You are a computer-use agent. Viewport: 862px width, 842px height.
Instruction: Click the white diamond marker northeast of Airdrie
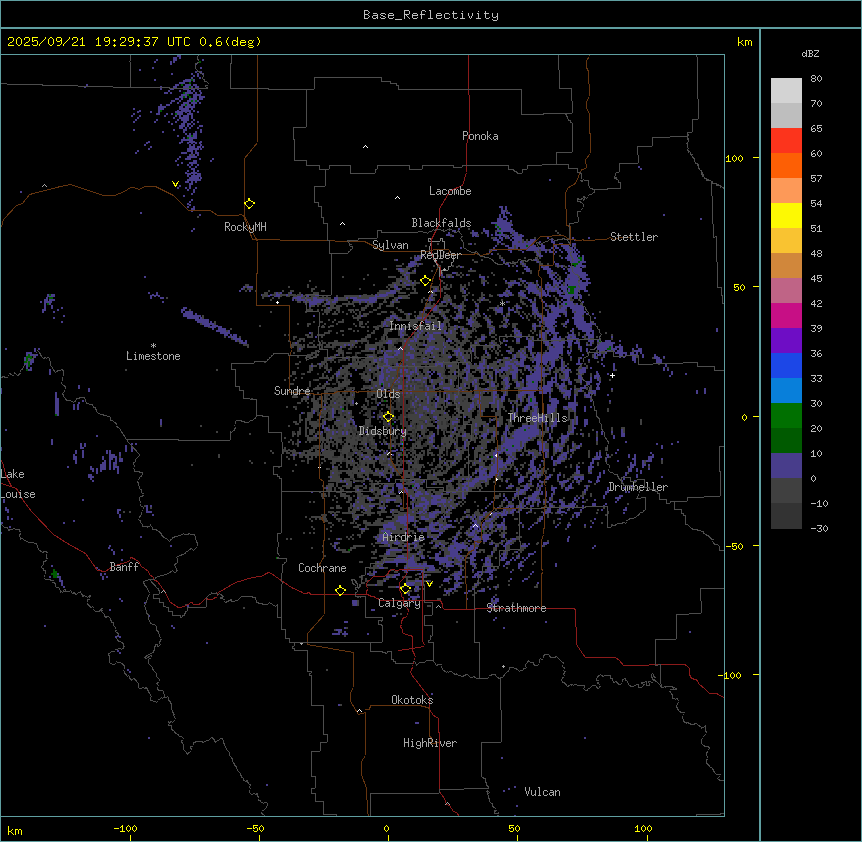[475, 525]
